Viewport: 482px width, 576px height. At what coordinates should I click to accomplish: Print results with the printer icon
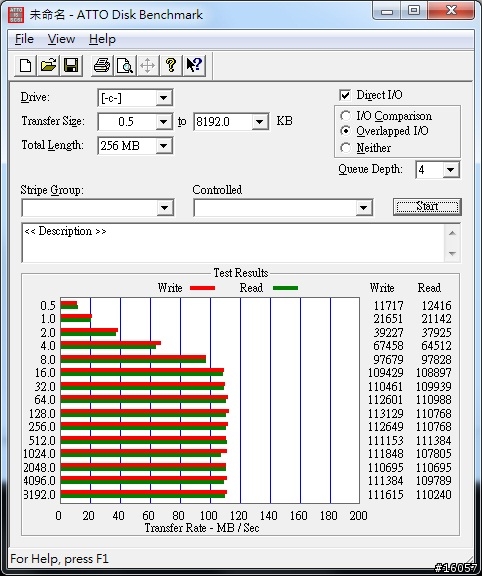[102, 66]
